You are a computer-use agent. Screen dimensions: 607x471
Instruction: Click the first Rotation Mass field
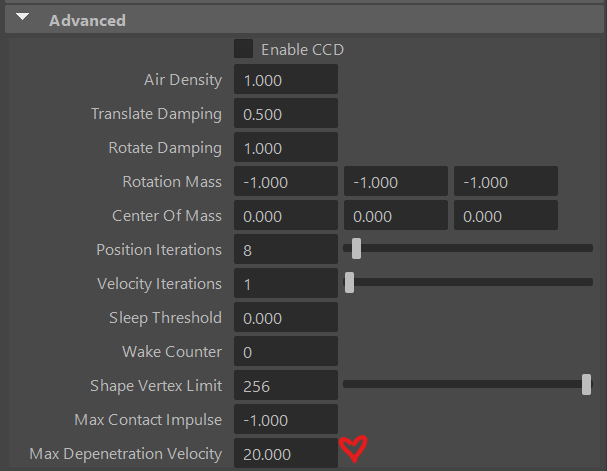[x=286, y=182]
